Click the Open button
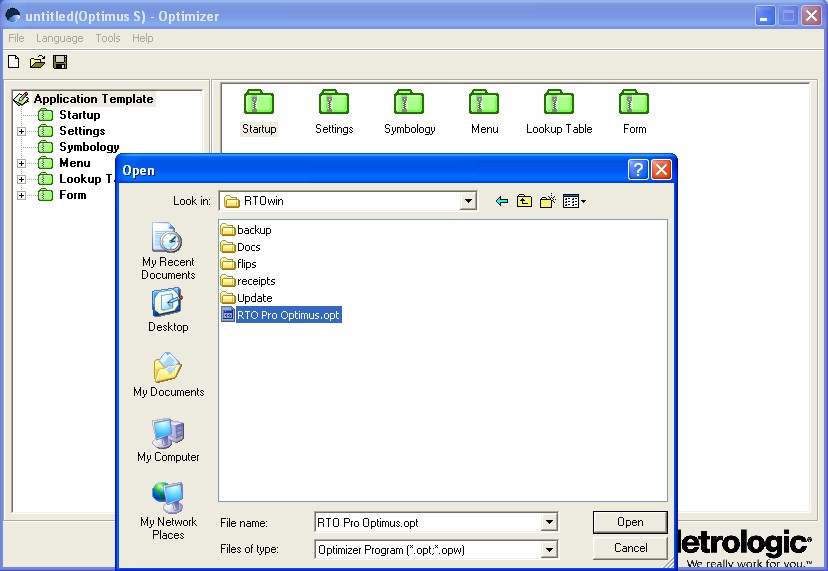 (630, 522)
